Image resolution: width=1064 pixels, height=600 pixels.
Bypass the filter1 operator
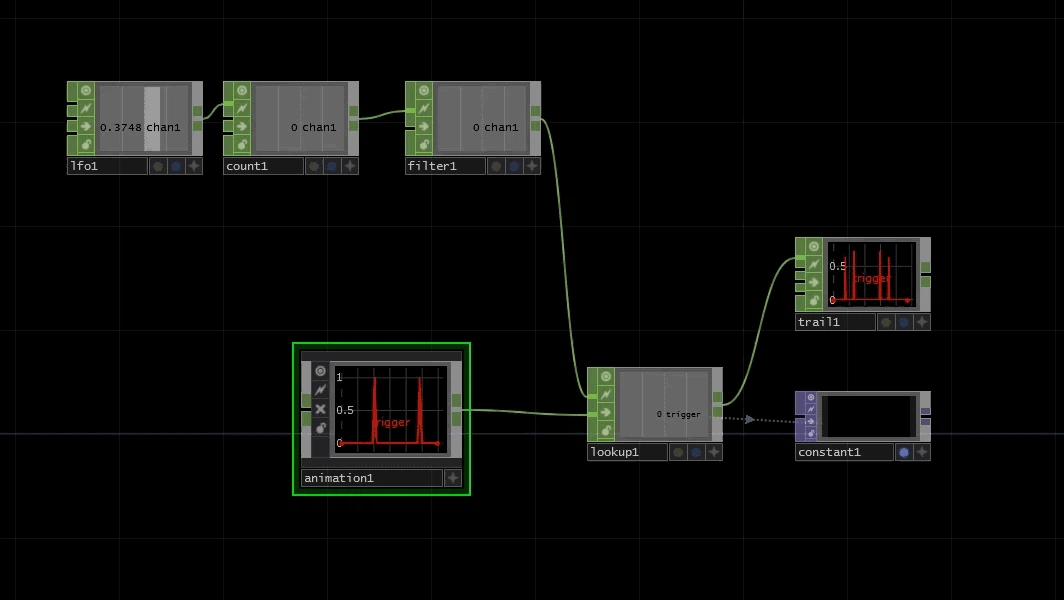[x=424, y=126]
